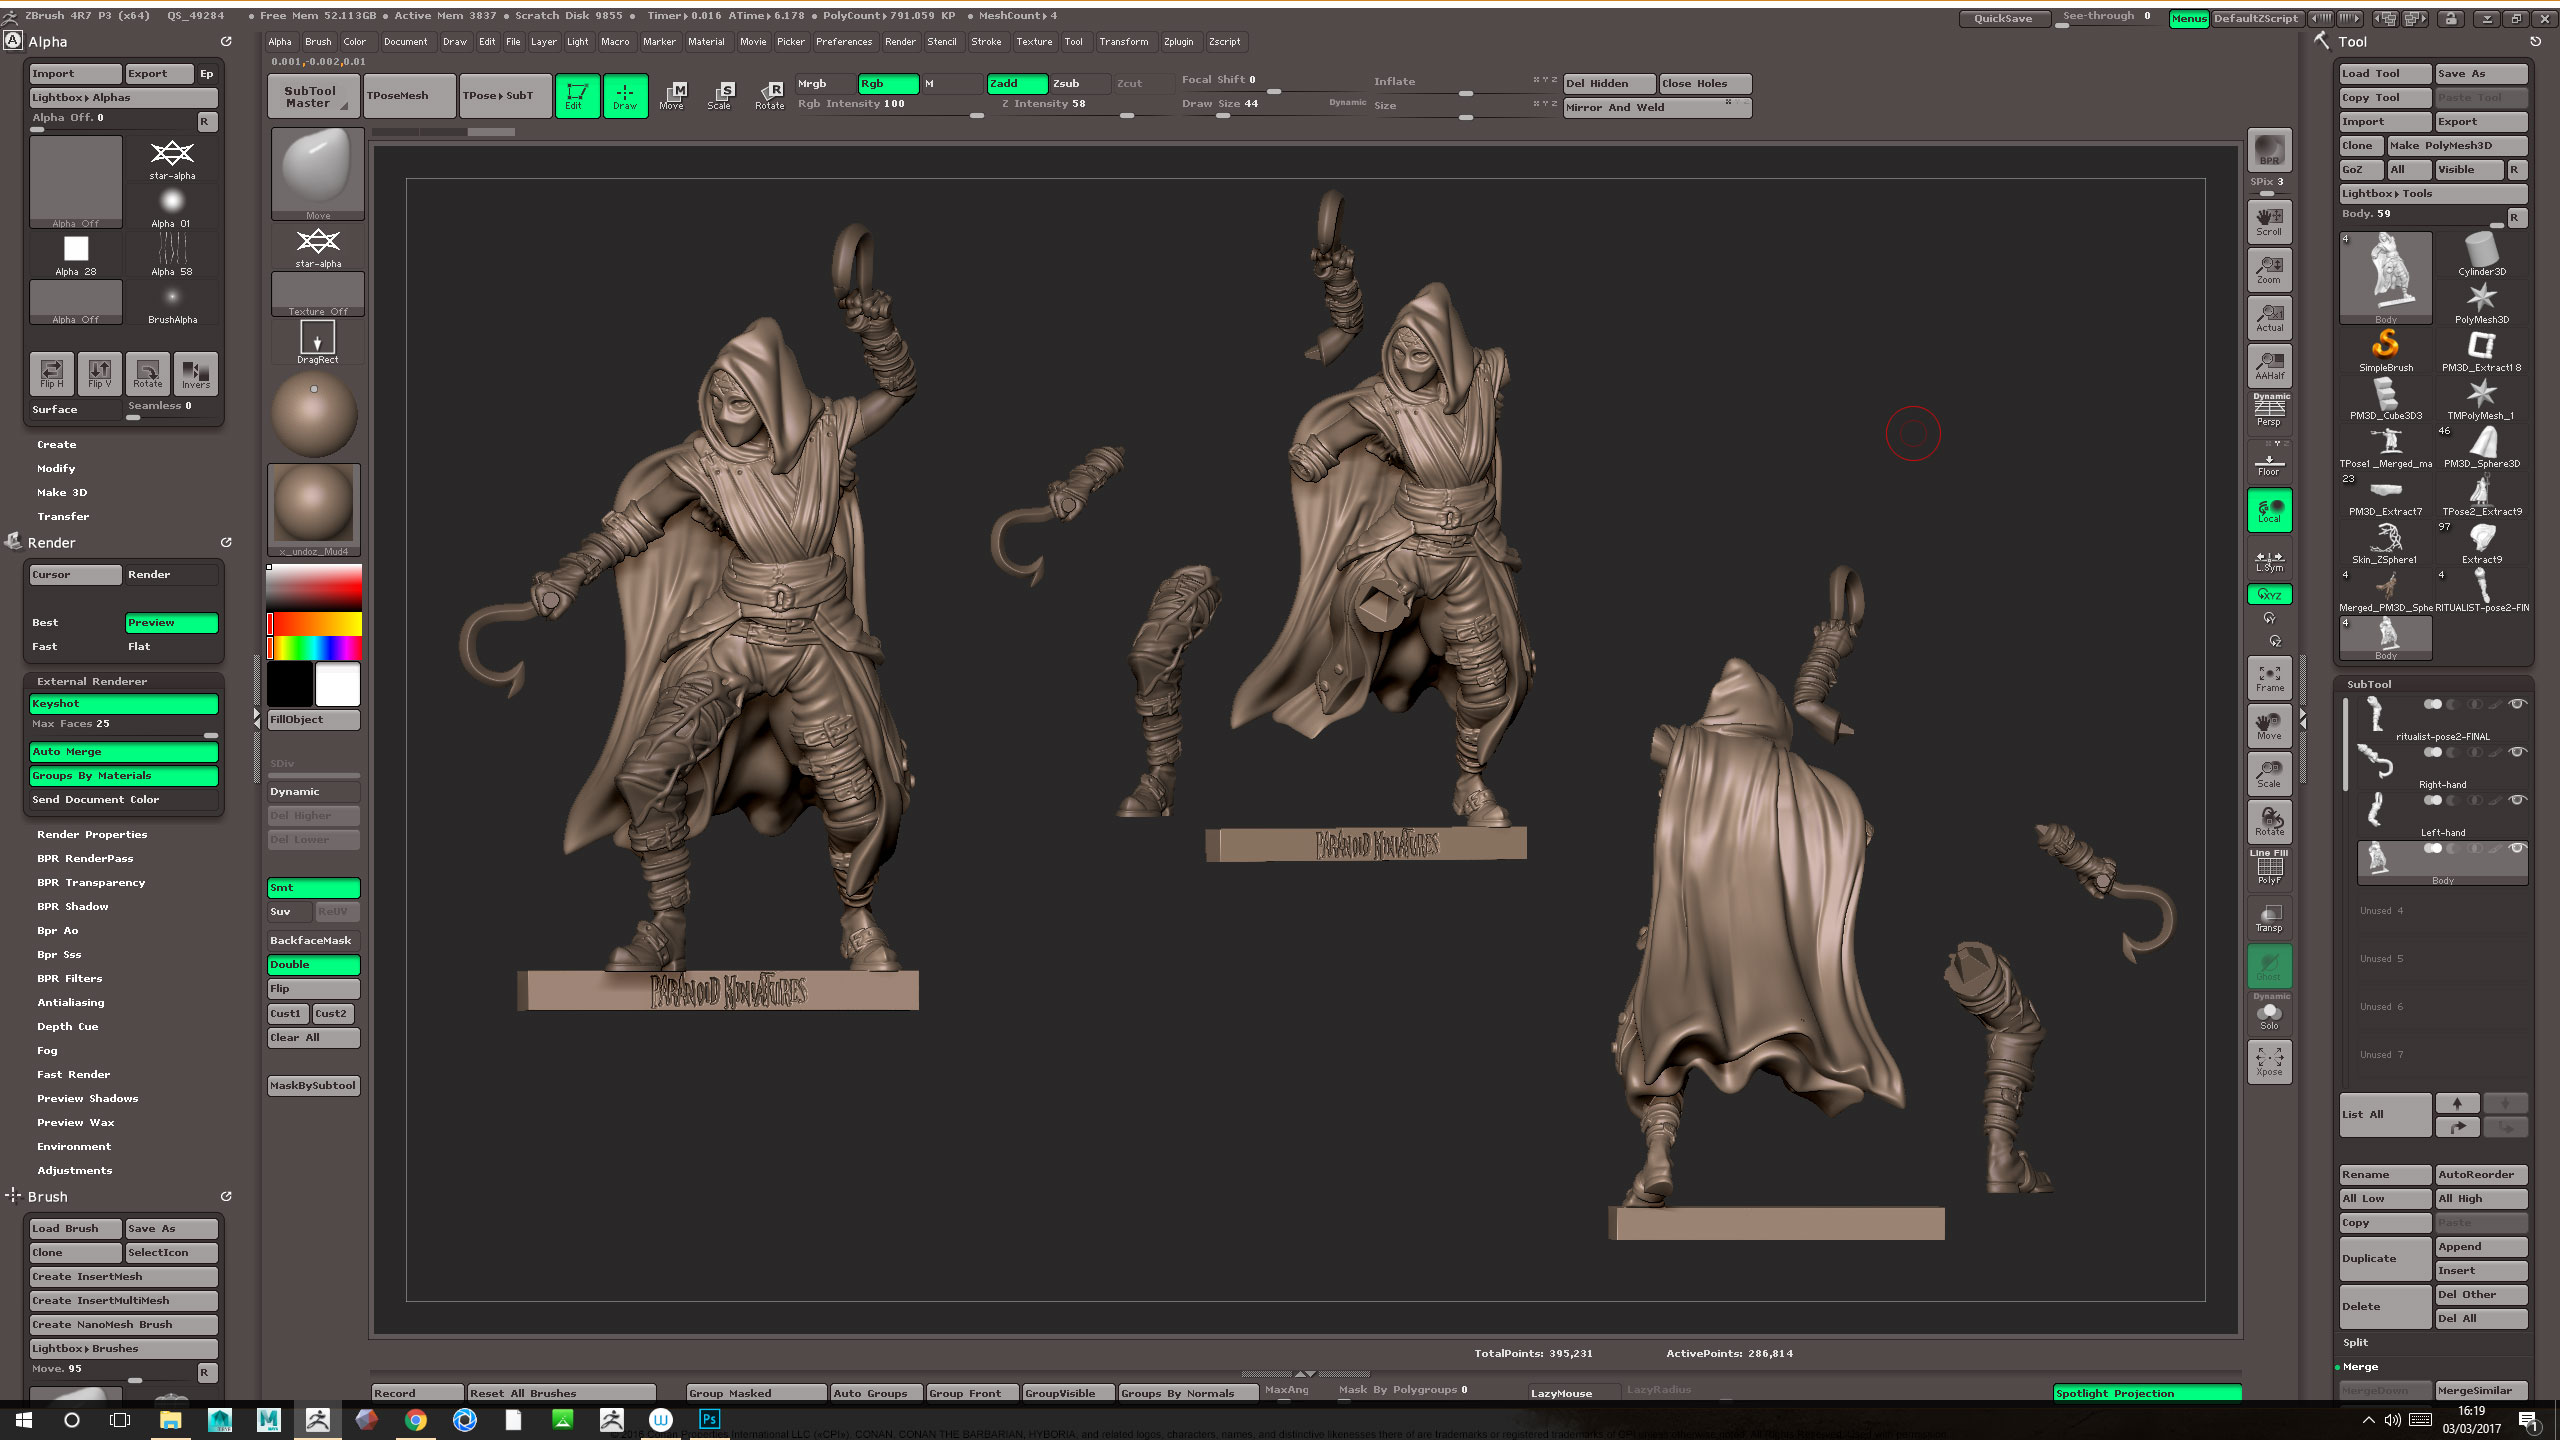Pick a hue in the color spectrum bar

tap(314, 648)
